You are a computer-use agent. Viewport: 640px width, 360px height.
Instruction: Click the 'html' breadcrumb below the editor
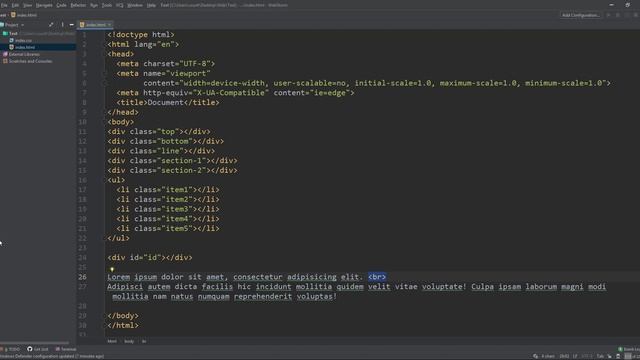point(112,341)
